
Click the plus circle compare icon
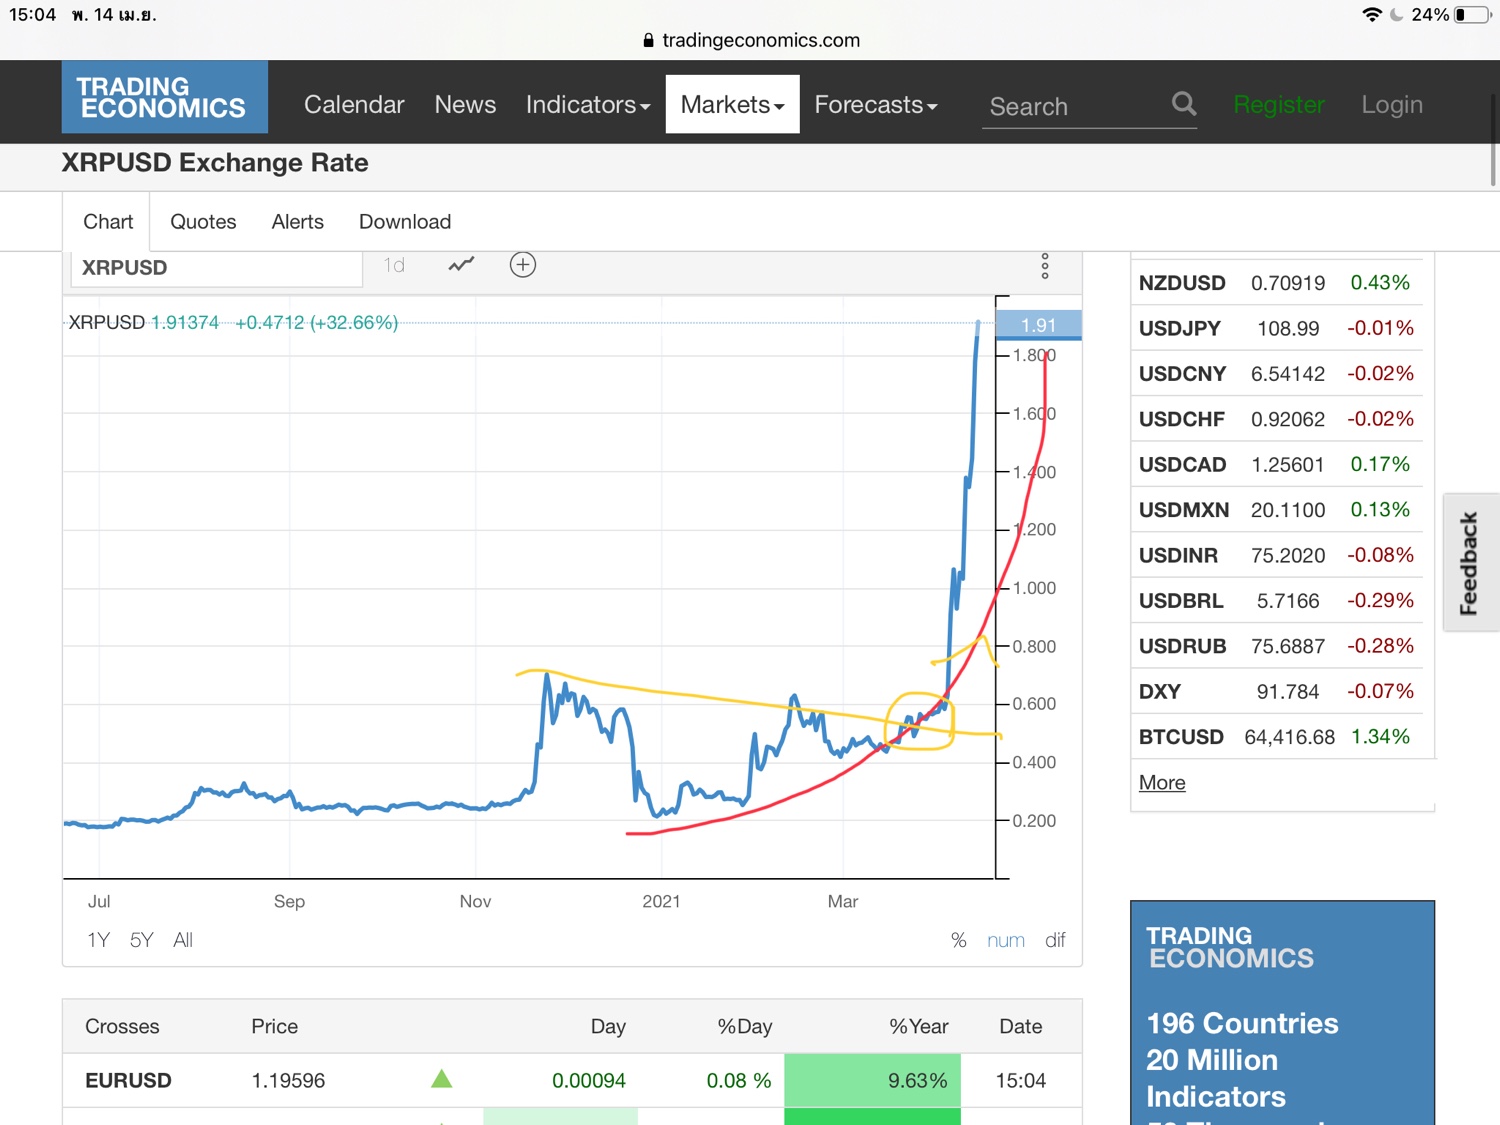click(523, 265)
